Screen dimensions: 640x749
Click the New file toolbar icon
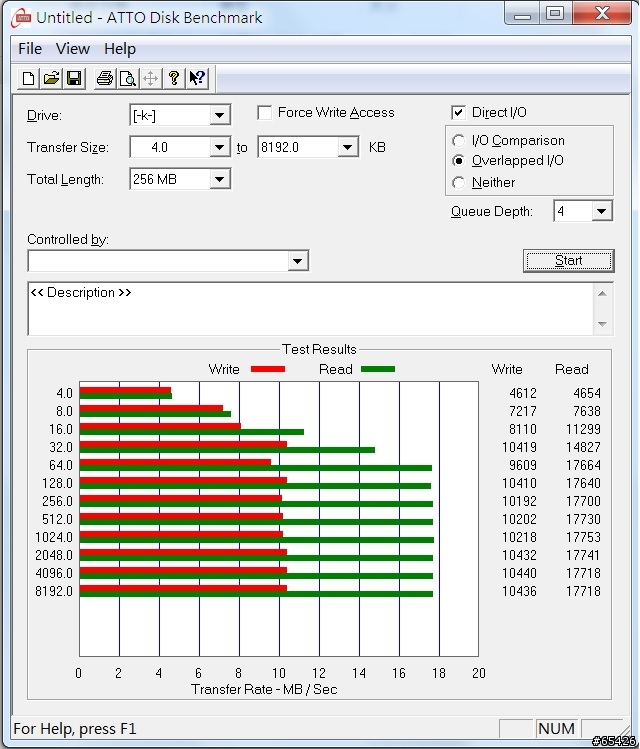point(28,78)
